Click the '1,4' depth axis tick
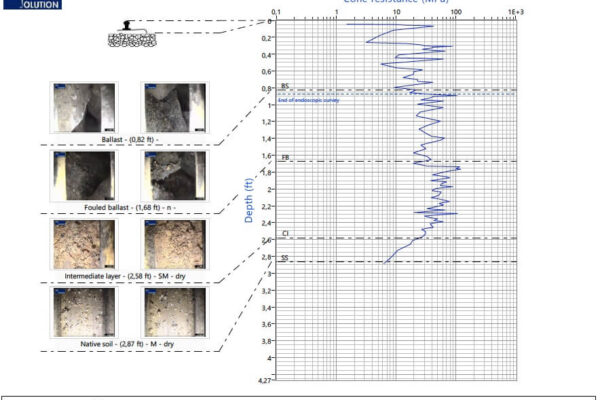 (267, 139)
